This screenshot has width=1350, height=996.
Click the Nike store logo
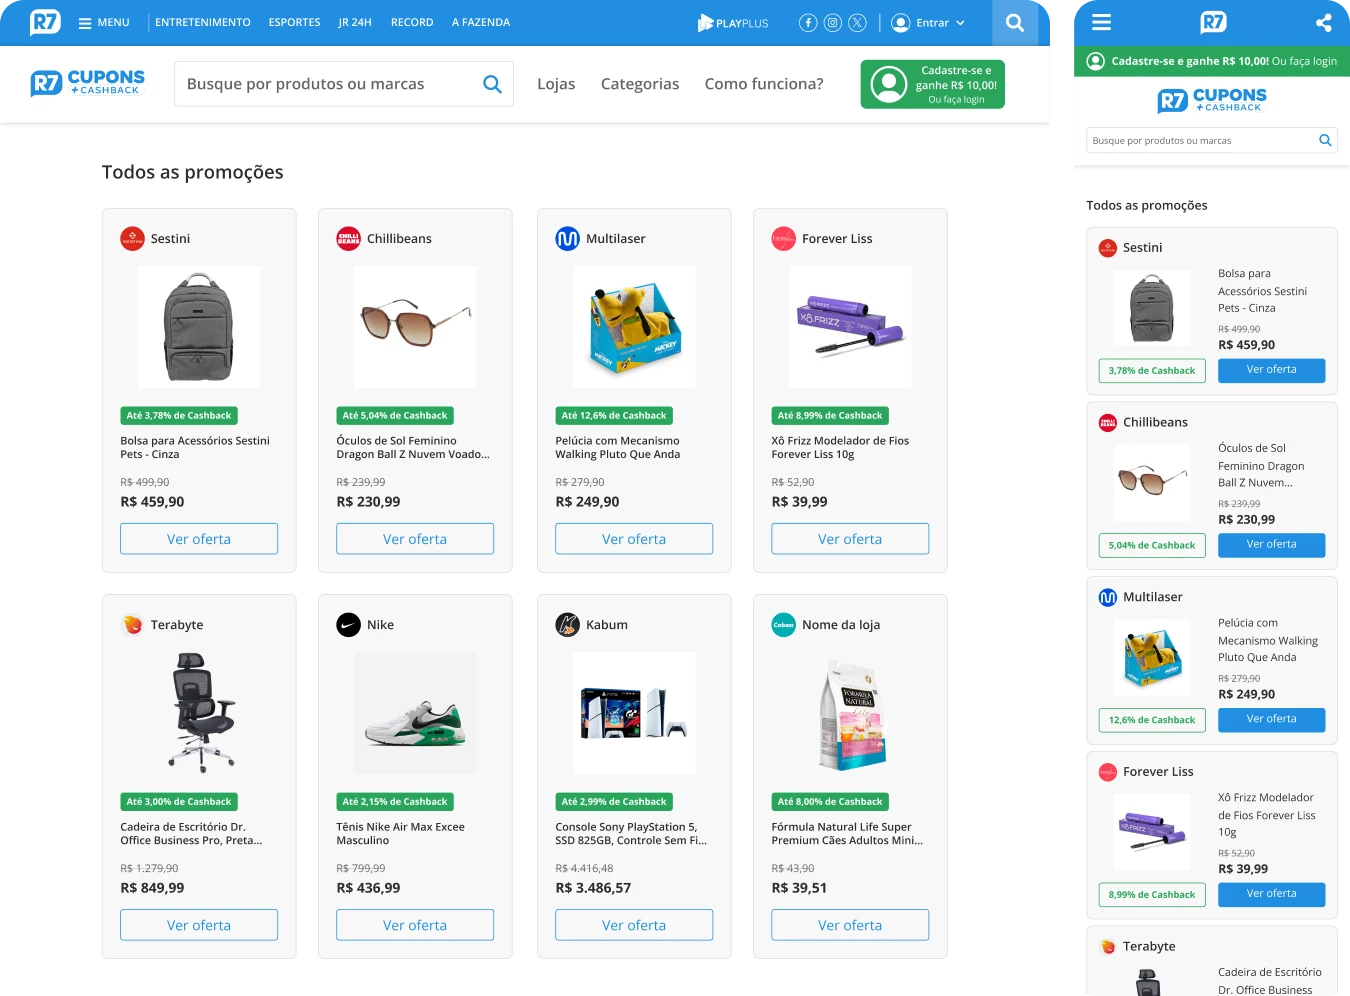(x=348, y=624)
